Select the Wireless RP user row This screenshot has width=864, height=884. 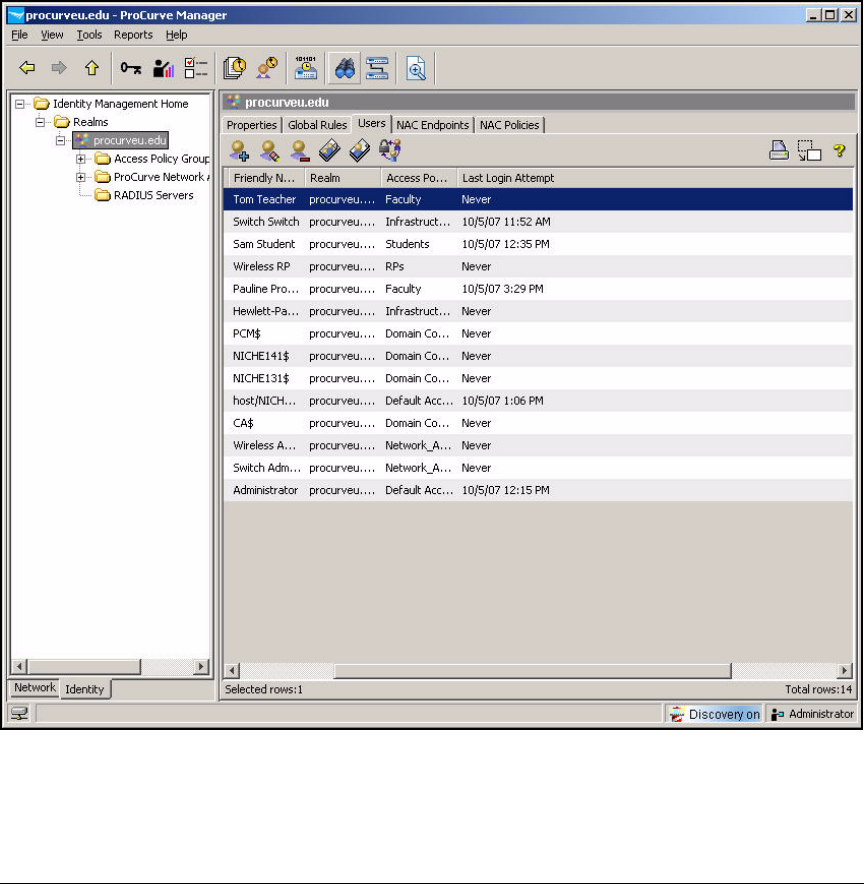pos(538,266)
